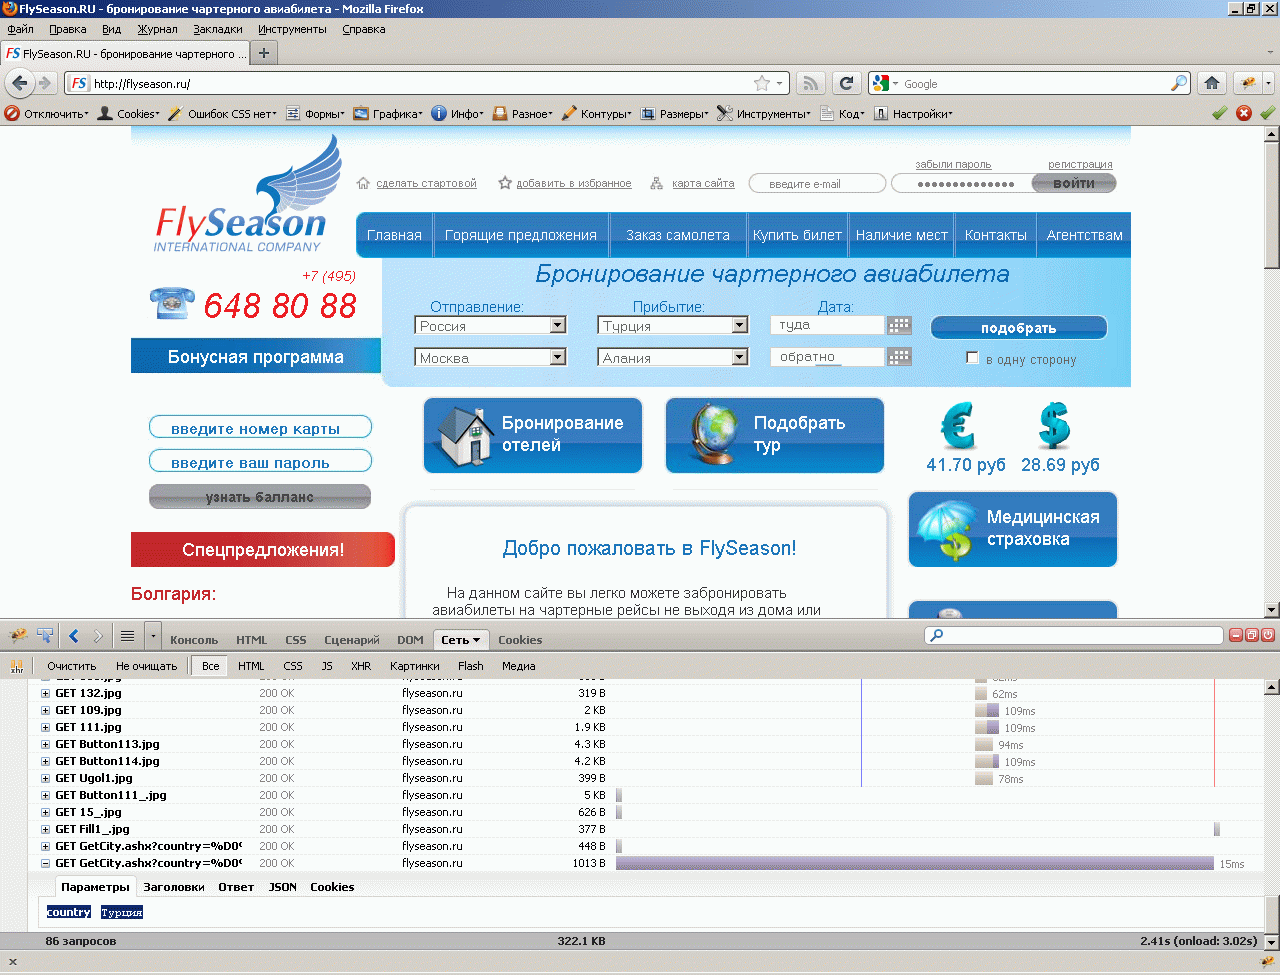The height and width of the screenshot is (975, 1280).
Task: Click the euro currency rate icon
Action: pyautogui.click(x=958, y=426)
